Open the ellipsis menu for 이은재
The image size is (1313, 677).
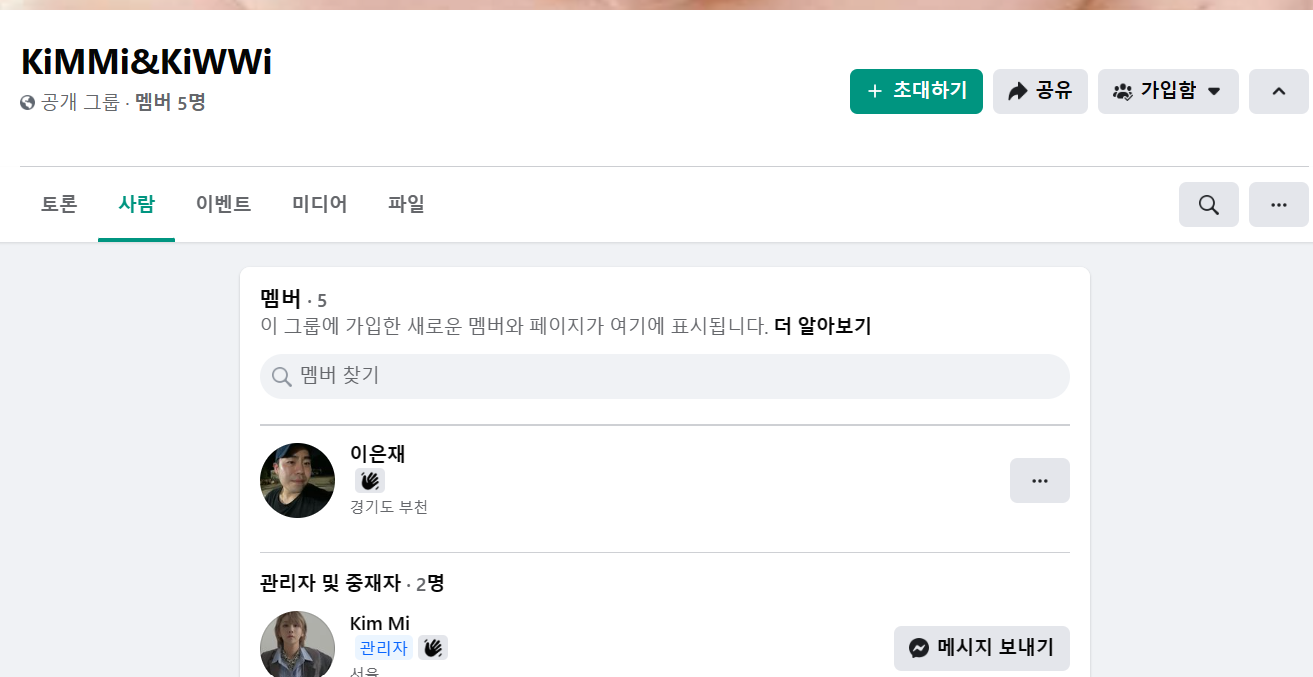pyautogui.click(x=1039, y=481)
